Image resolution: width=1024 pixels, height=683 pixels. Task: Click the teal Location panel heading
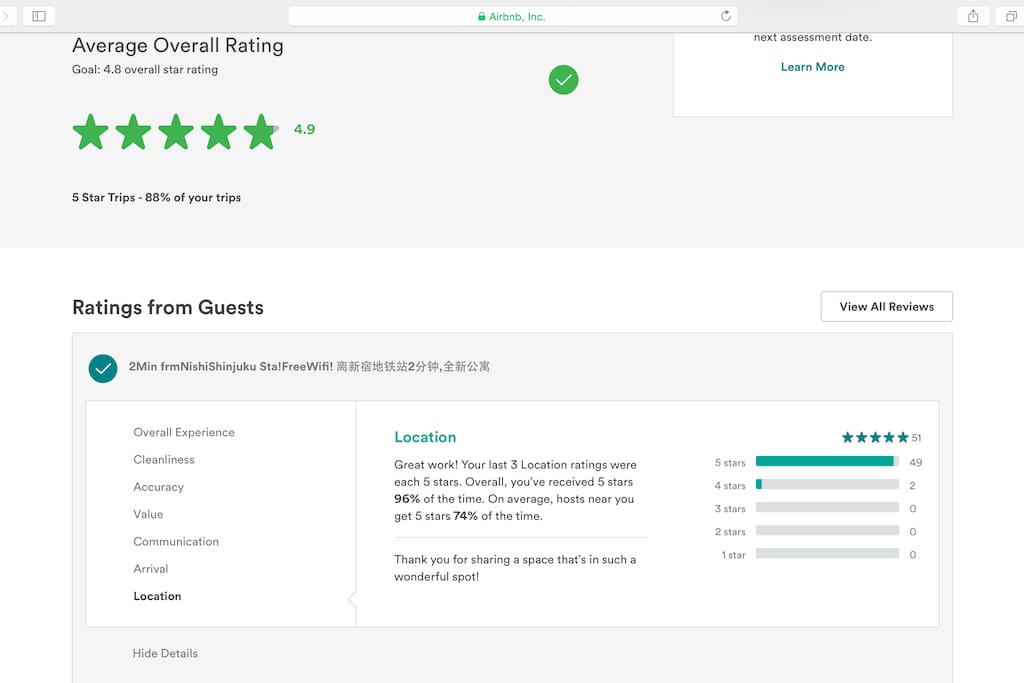[x=425, y=437]
